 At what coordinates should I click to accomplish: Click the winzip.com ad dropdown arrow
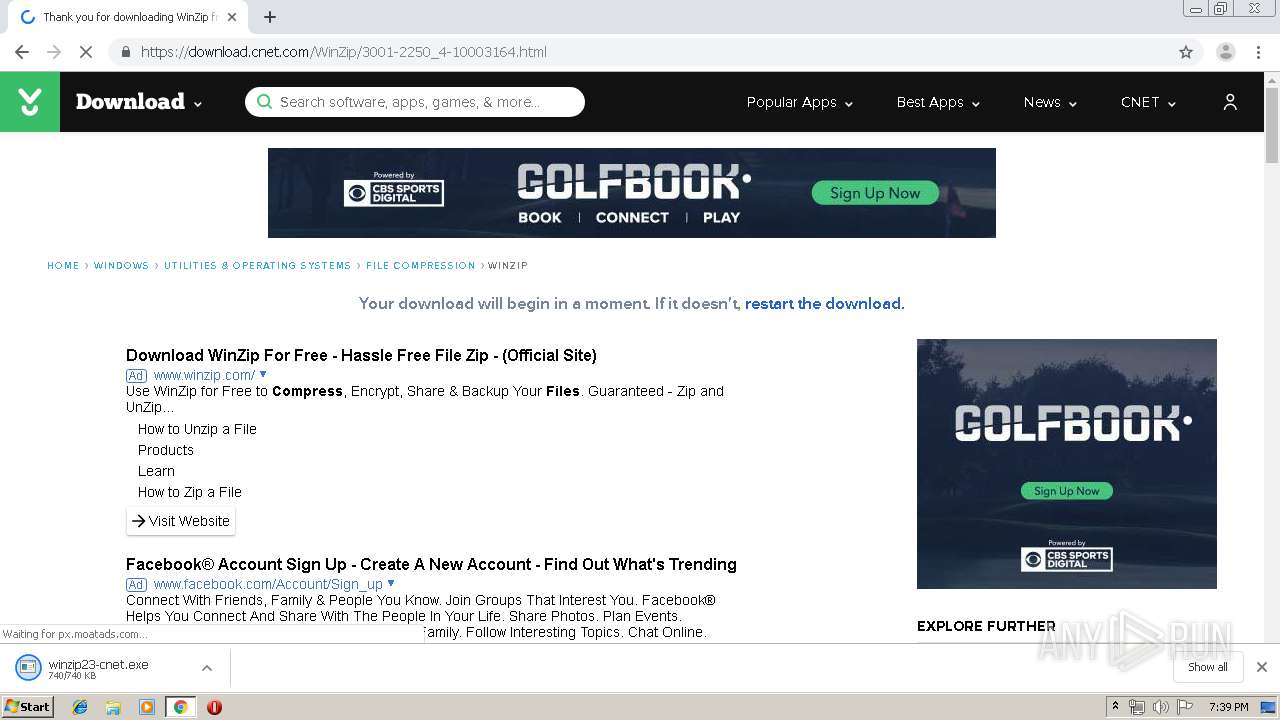point(264,375)
